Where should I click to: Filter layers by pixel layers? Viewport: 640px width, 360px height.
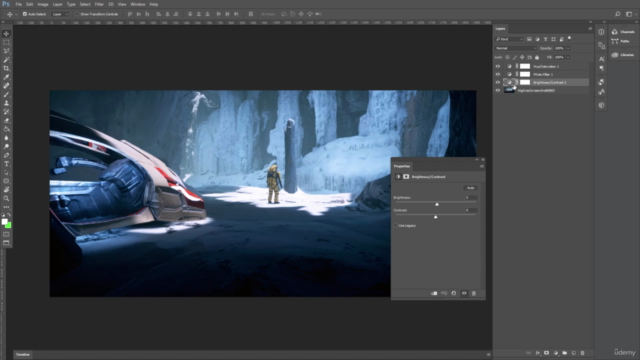529,39
